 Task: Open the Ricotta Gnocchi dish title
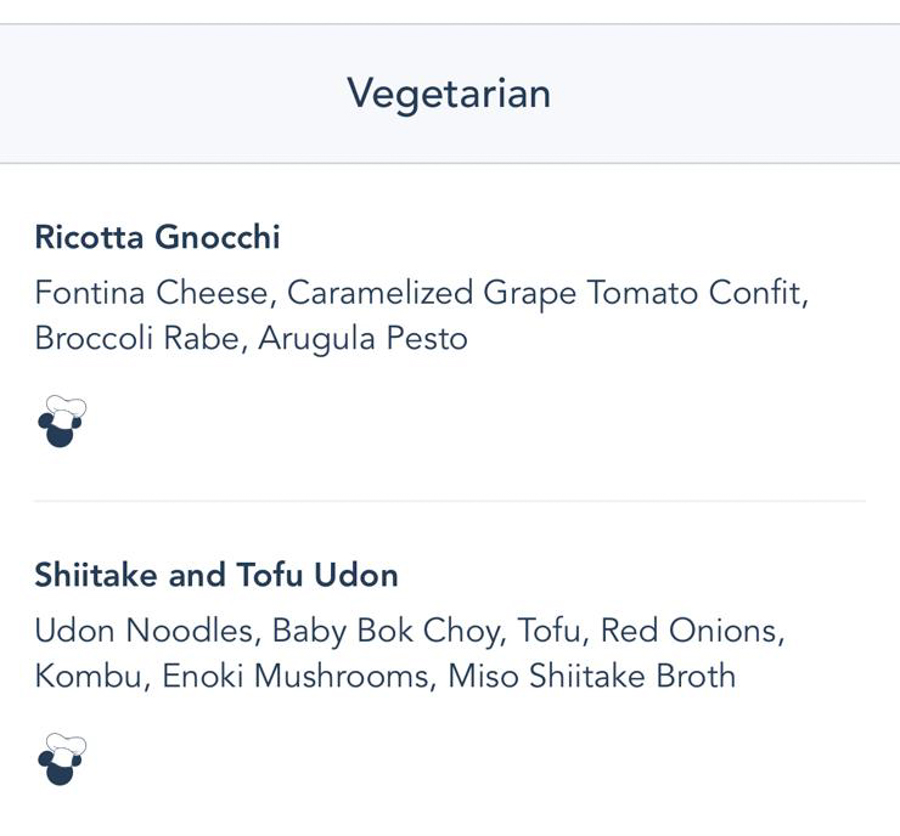157,237
